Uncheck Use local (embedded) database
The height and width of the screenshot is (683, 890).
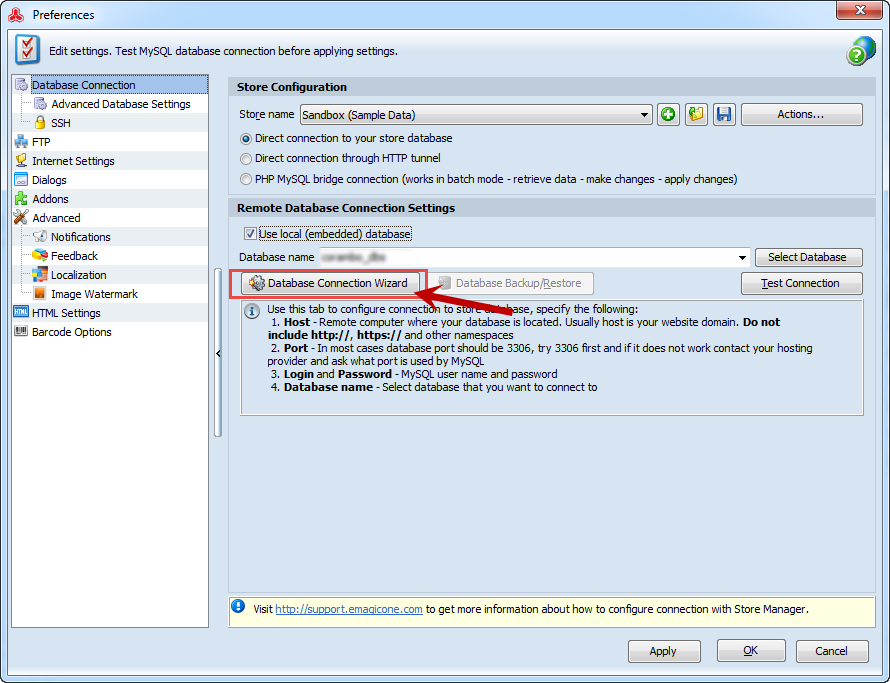pos(250,234)
